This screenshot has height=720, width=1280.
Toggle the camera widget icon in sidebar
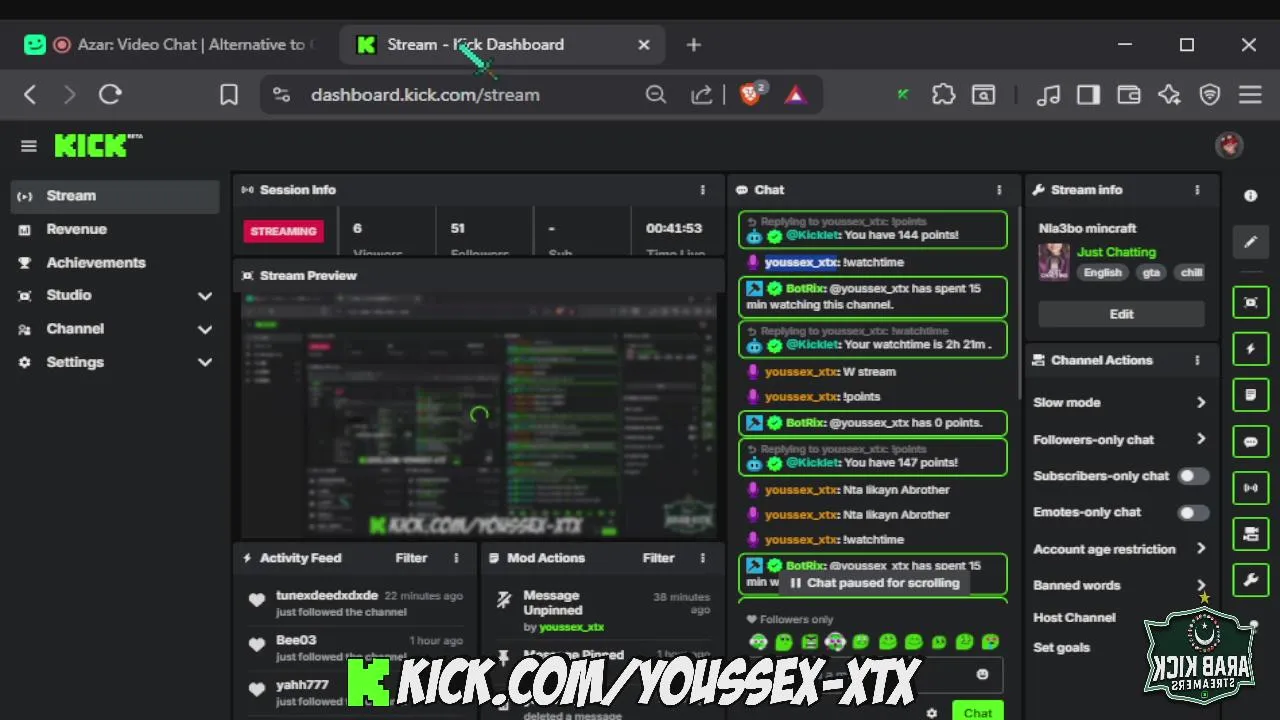[x=1250, y=534]
